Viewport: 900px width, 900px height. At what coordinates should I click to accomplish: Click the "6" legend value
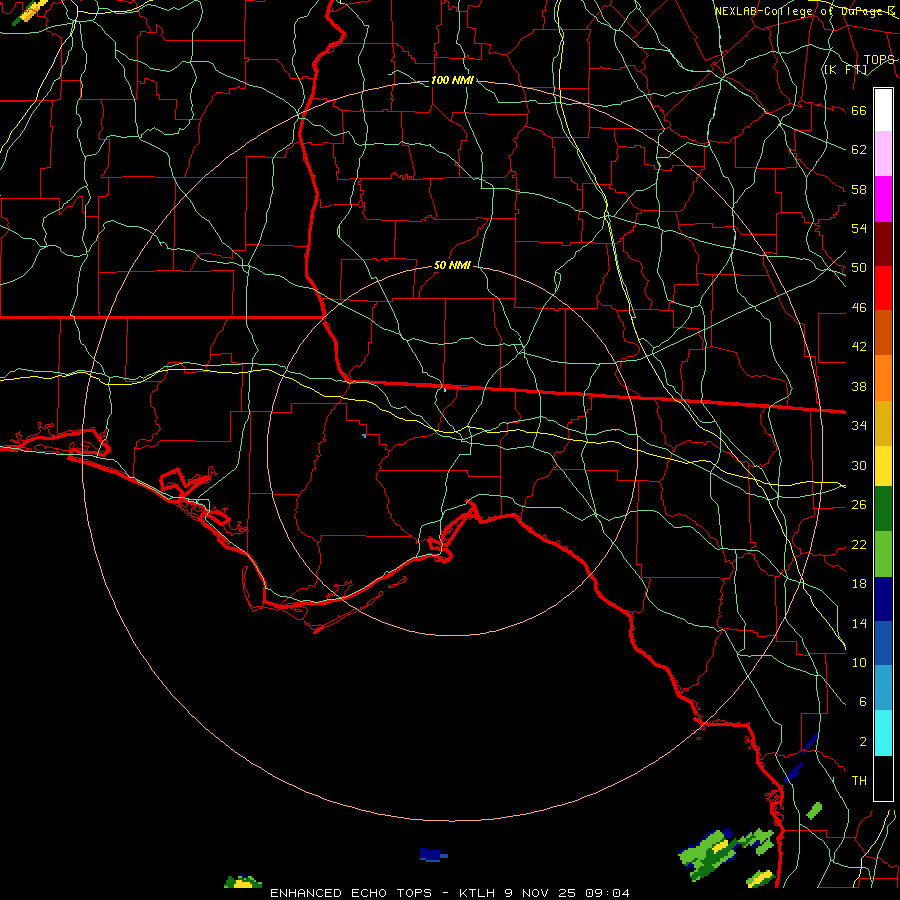pyautogui.click(x=862, y=702)
